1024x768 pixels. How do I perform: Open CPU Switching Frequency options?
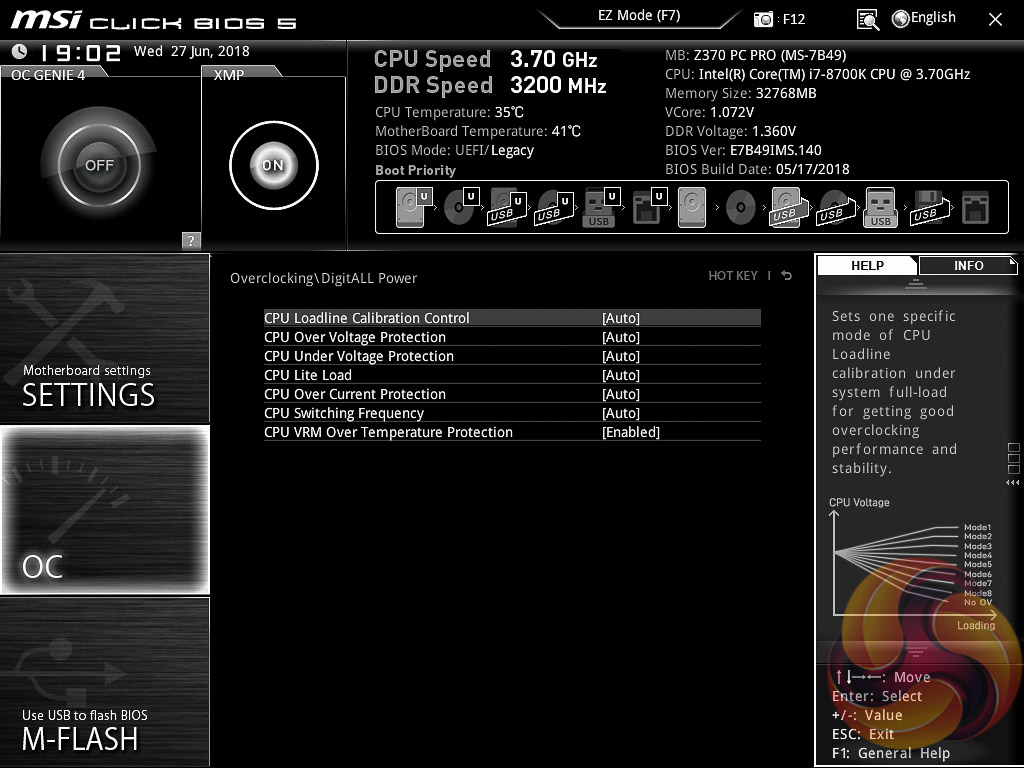(x=512, y=413)
